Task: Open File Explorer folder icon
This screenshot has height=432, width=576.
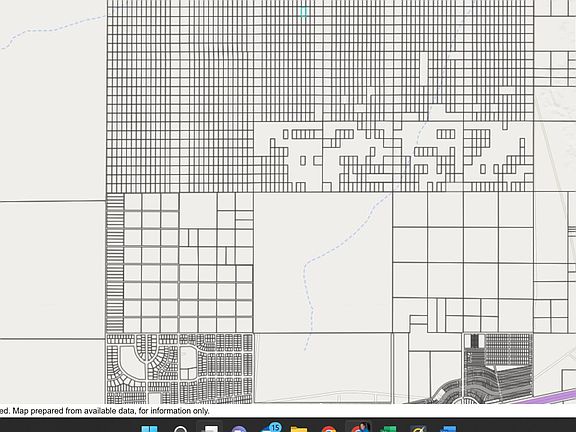Action: click(299, 429)
